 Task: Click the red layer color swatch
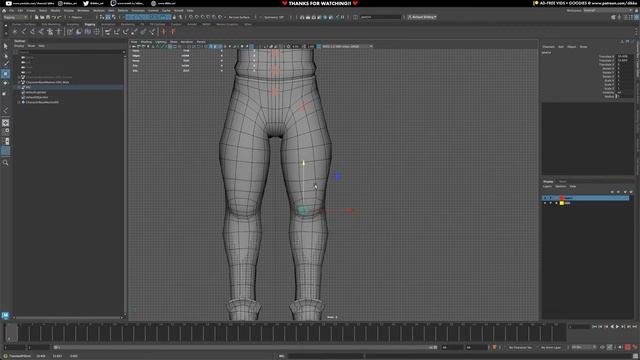[x=562, y=198]
